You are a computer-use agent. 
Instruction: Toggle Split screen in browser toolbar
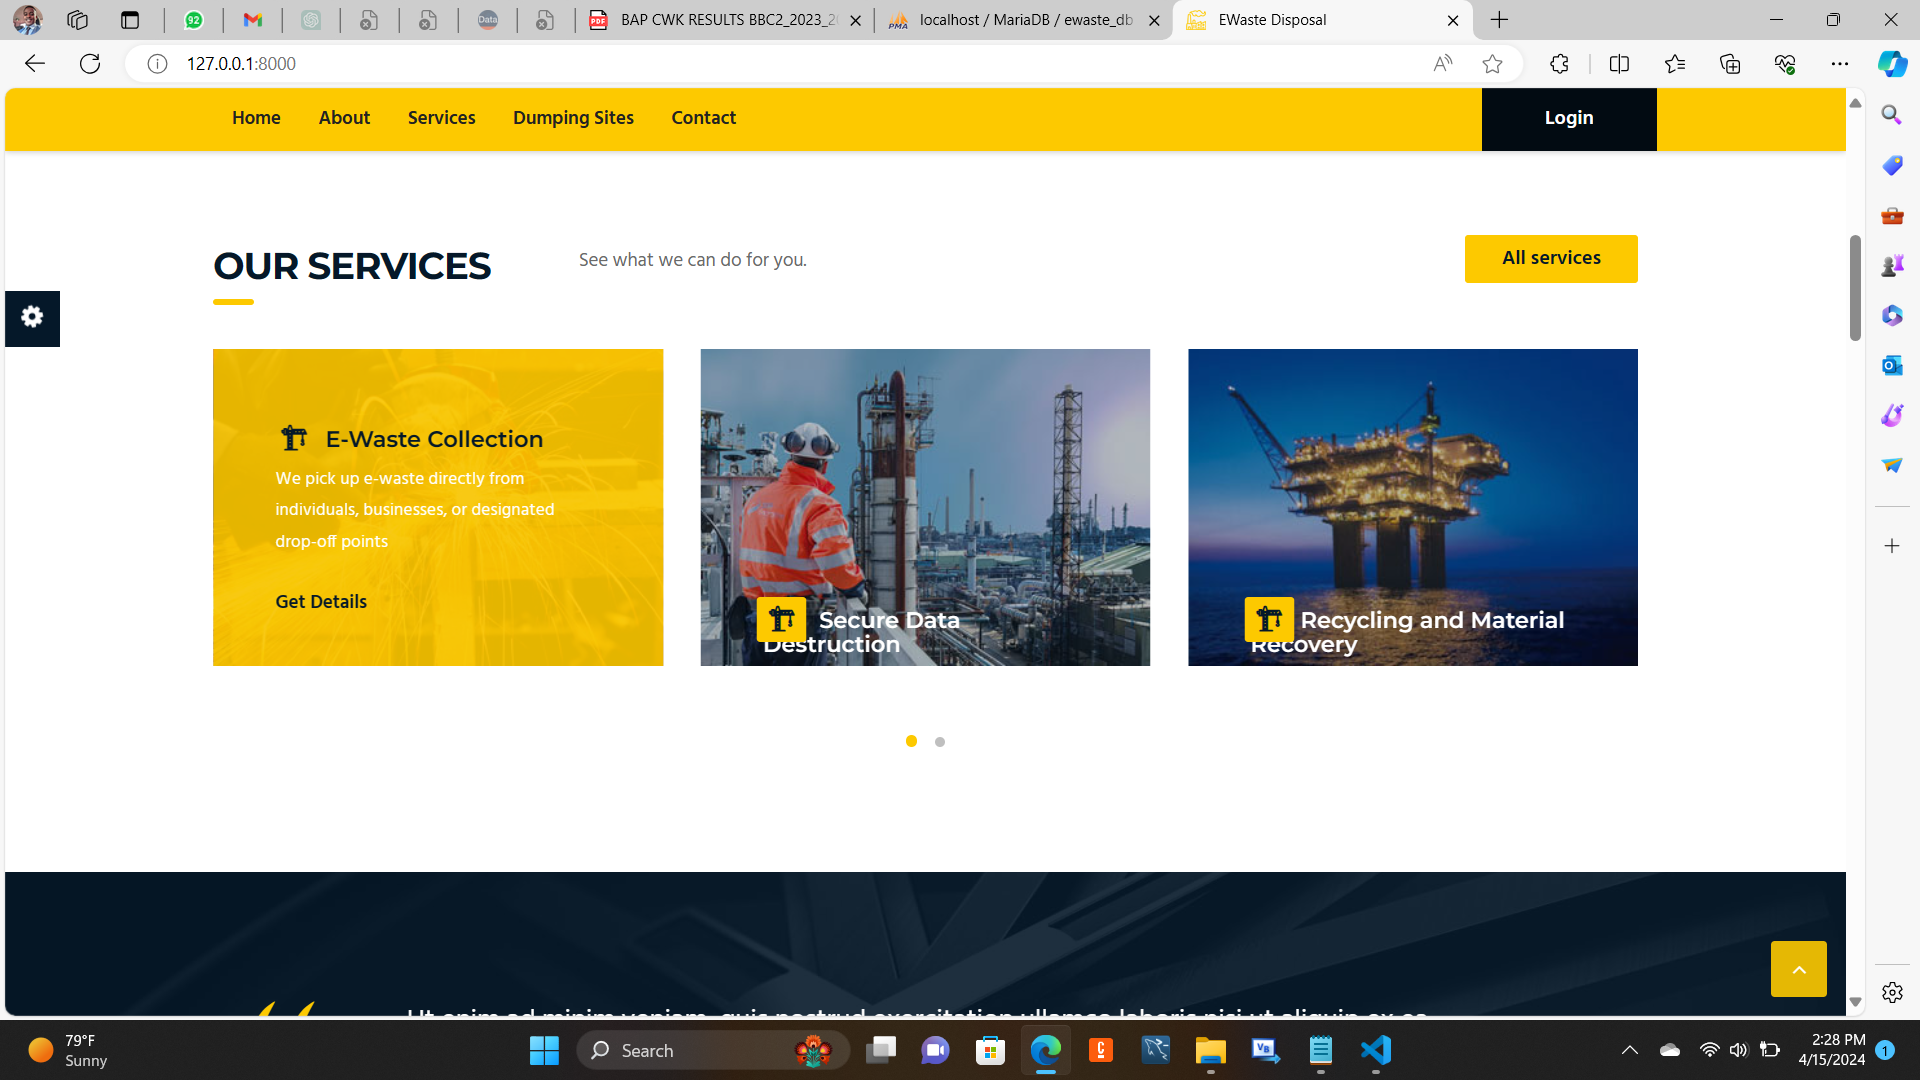[x=1619, y=64]
